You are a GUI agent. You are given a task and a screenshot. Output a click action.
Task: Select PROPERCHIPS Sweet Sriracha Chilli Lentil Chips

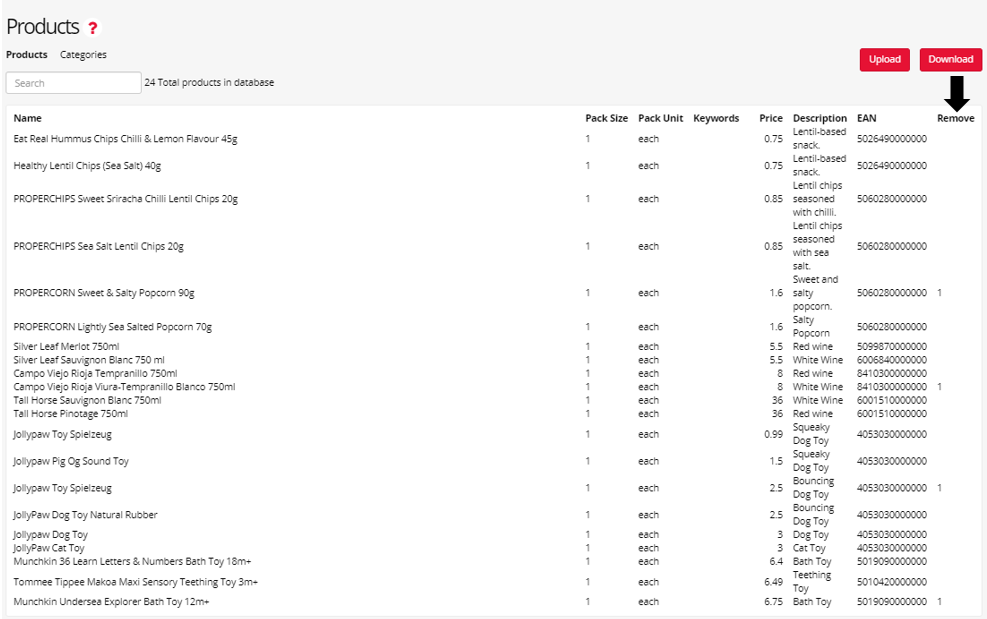pyautogui.click(x=125, y=199)
